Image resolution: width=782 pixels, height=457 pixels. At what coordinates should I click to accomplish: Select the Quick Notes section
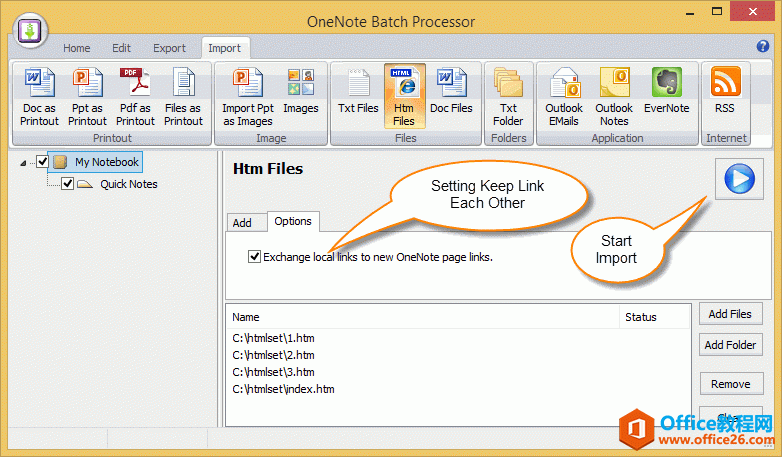click(x=129, y=184)
